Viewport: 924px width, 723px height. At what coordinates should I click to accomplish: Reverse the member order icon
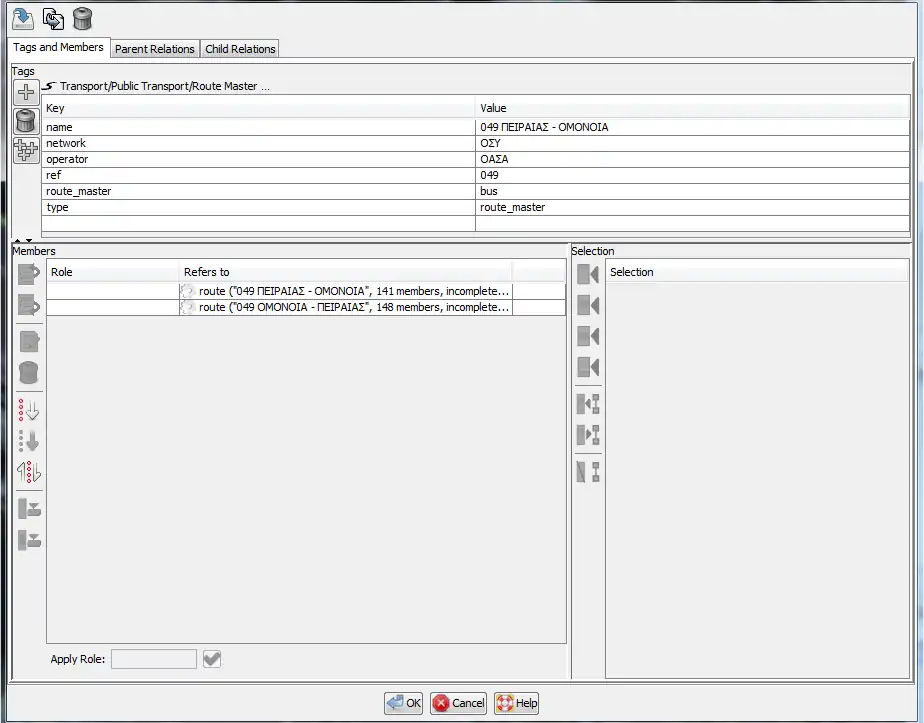click(x=29, y=472)
